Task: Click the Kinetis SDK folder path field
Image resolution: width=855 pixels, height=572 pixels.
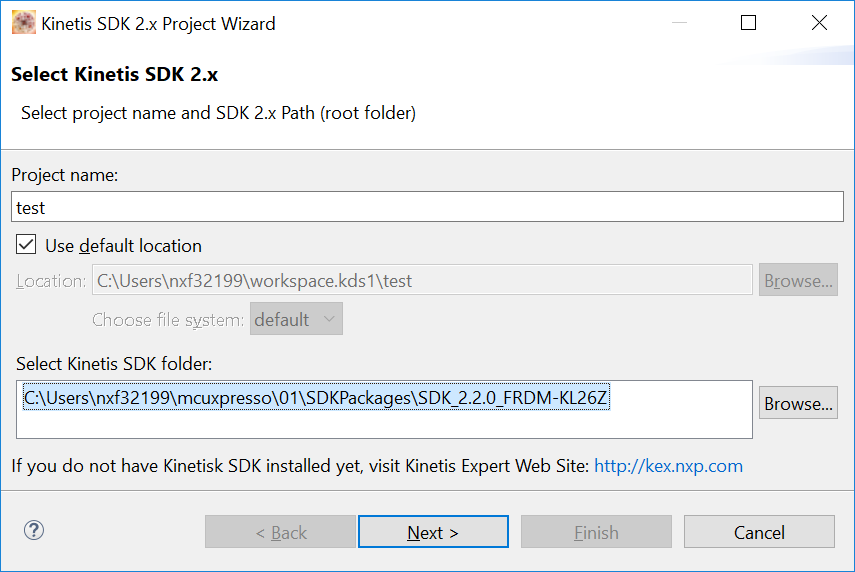Action: 384,409
